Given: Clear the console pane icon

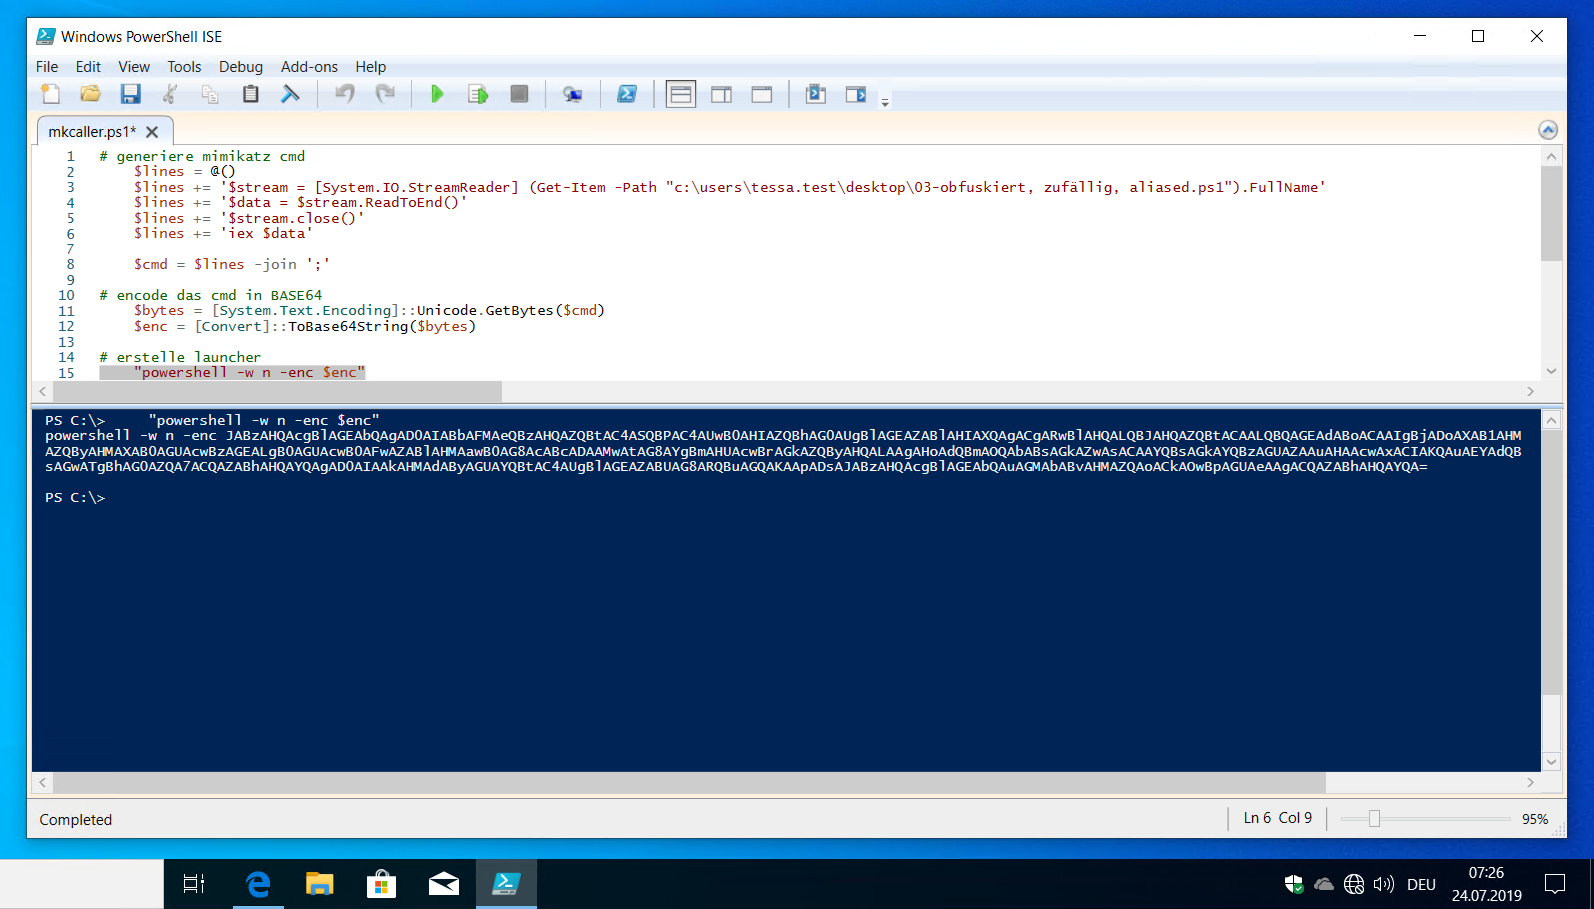Looking at the screenshot, I should coord(290,94).
